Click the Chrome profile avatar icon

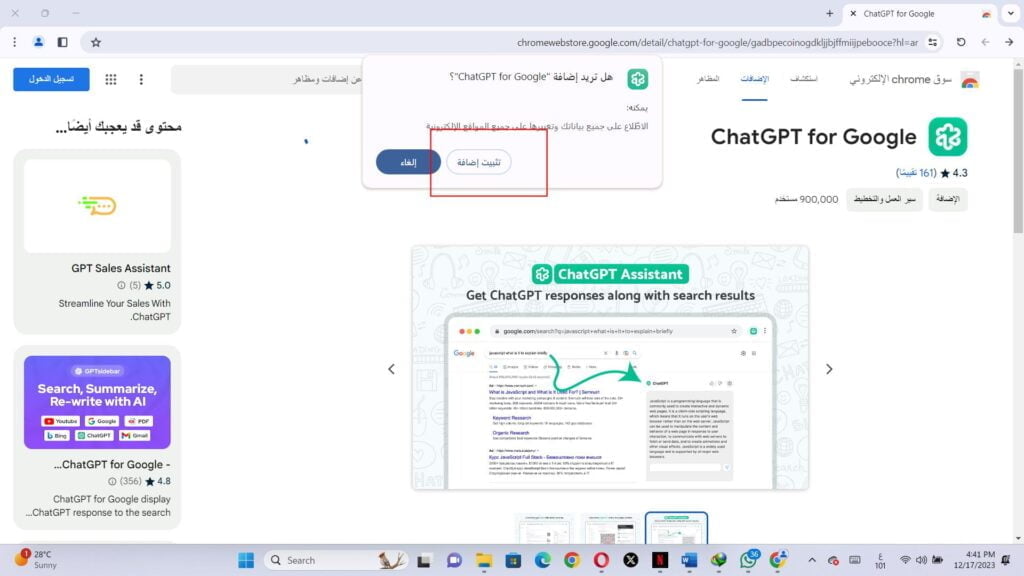click(x=38, y=42)
